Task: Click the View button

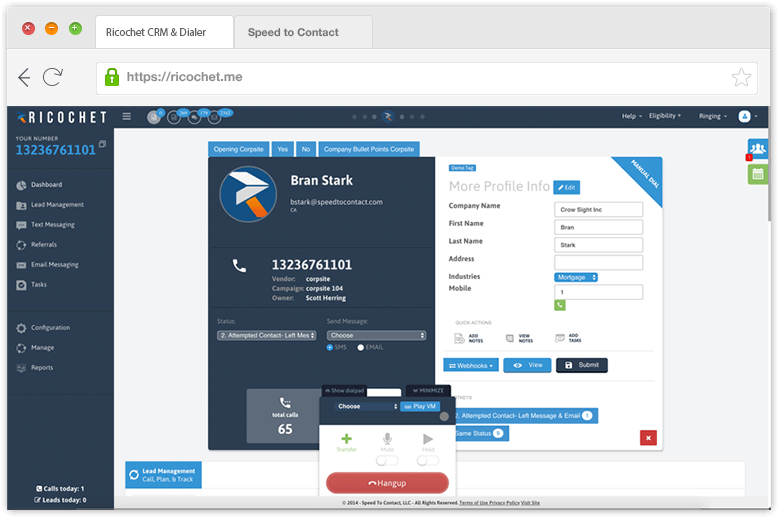Action: [x=527, y=365]
